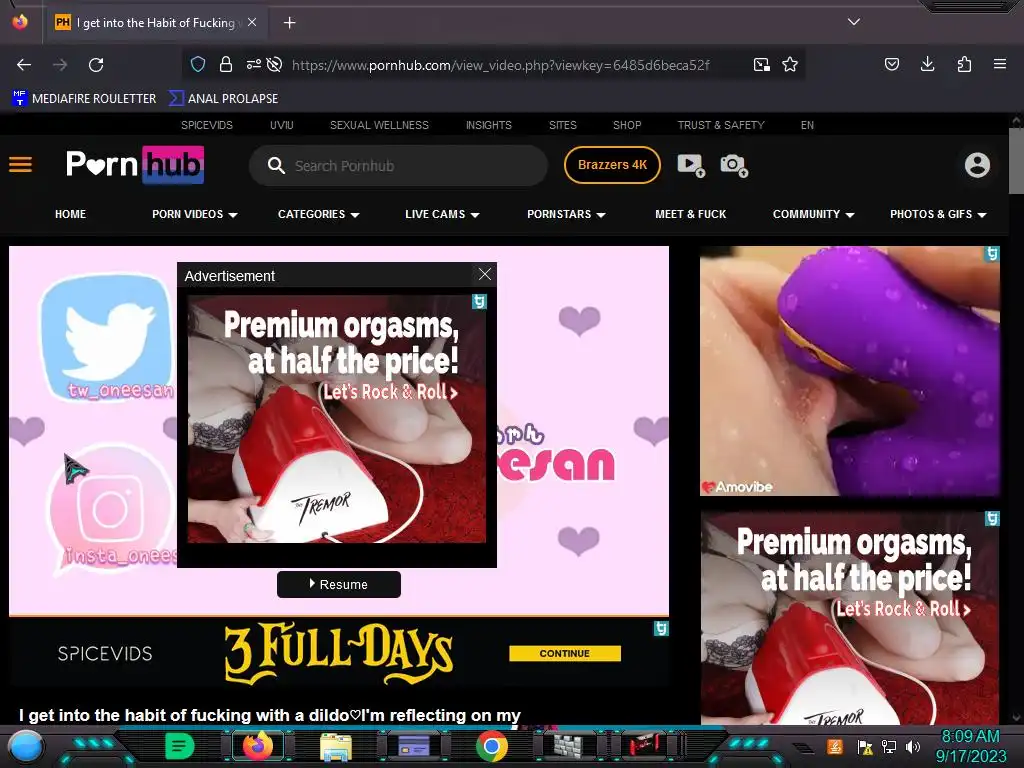Click the address bar URL

[x=501, y=65]
